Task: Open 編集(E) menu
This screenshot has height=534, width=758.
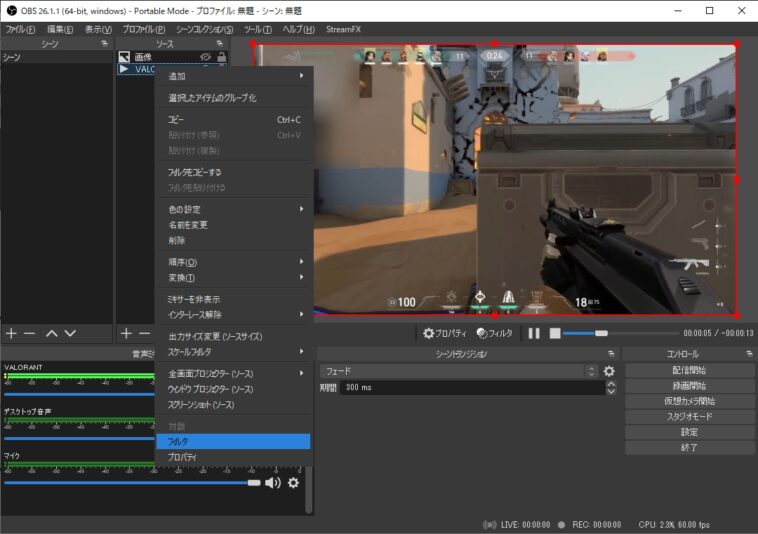Action: pyautogui.click(x=60, y=29)
